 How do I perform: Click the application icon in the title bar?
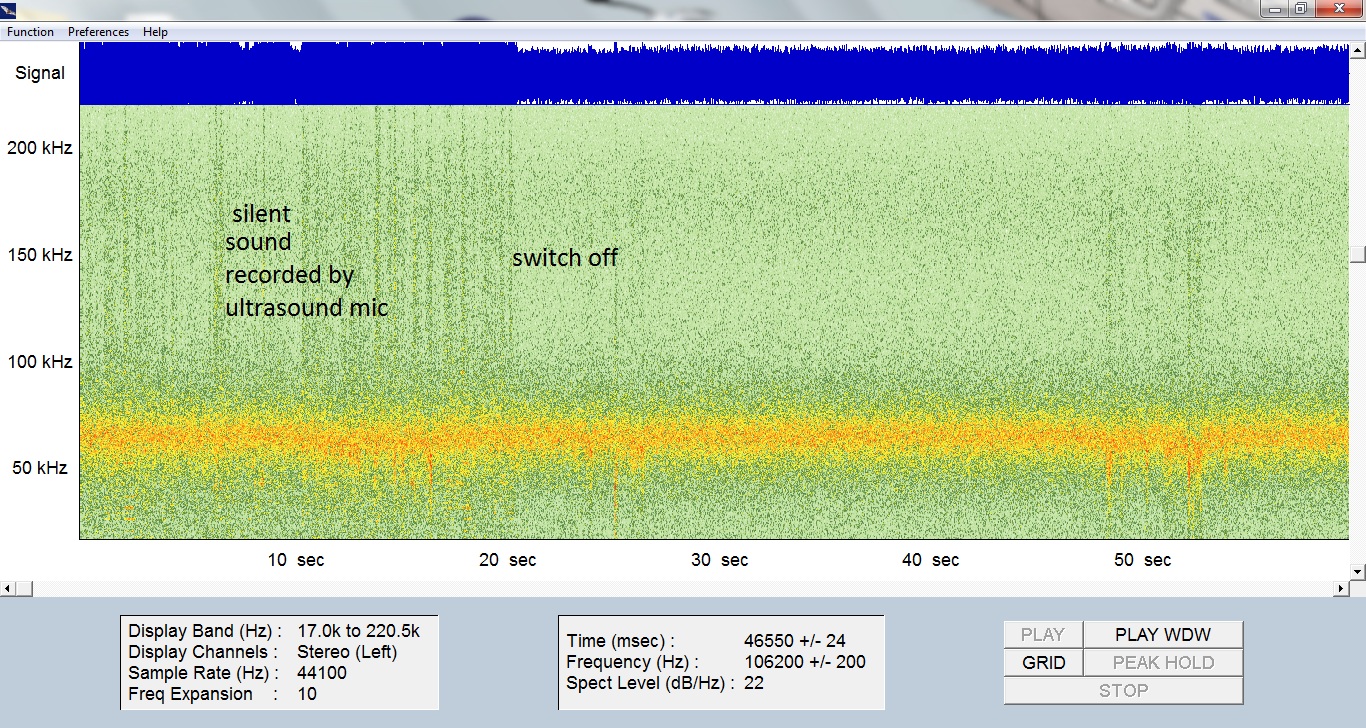(9, 10)
